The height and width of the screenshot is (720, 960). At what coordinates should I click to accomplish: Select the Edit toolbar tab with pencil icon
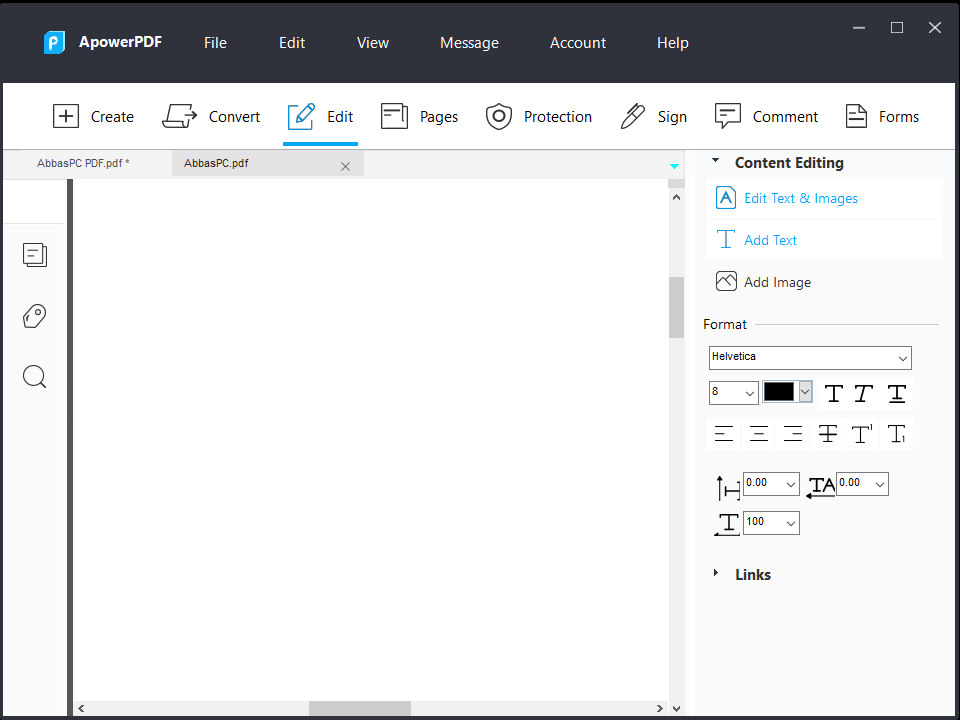click(x=320, y=116)
